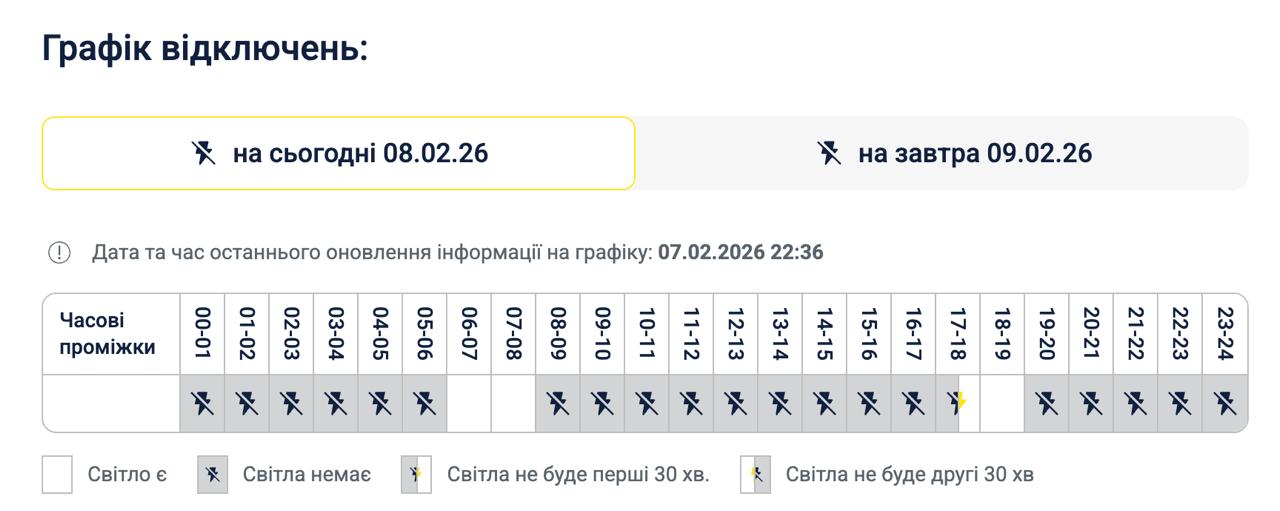Click the white 'Світло є' legend swatch
The width and height of the screenshot is (1280, 511).
pos(57,474)
